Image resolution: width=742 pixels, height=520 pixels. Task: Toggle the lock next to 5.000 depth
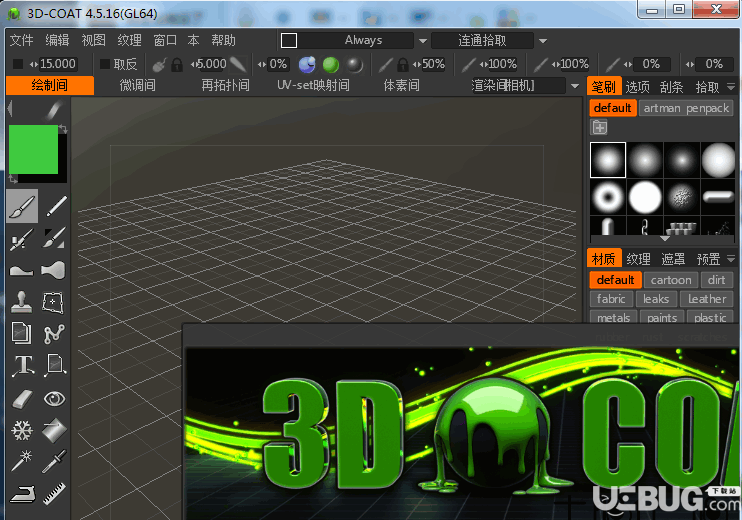[177, 64]
